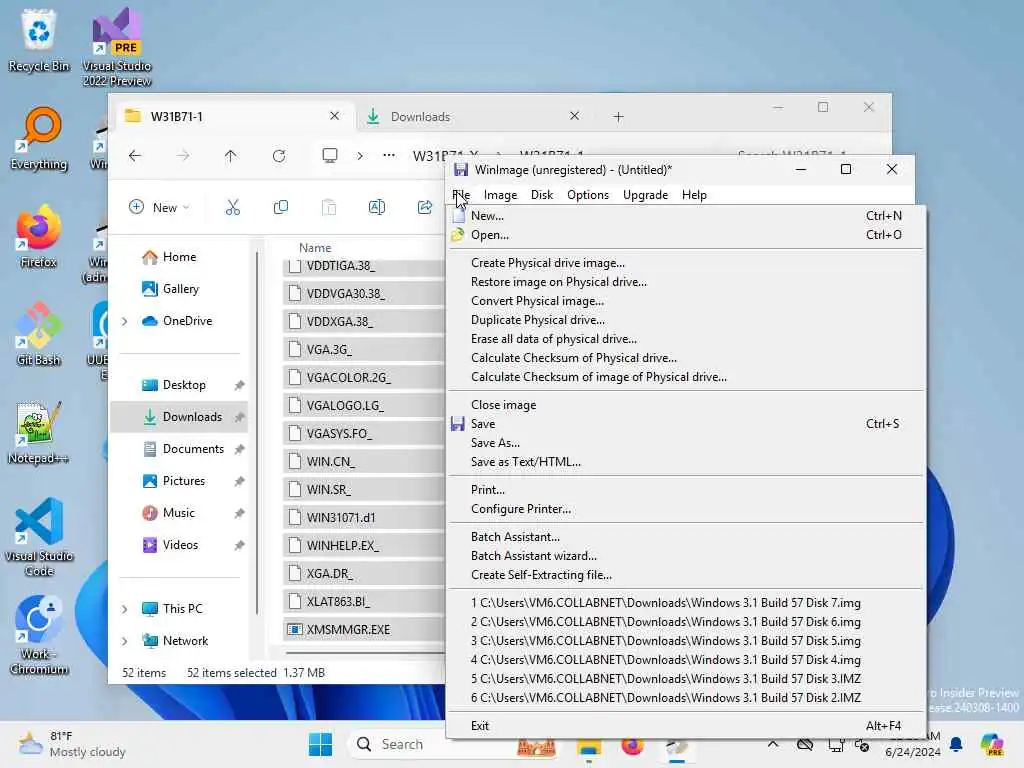This screenshot has height=768, width=1024.
Task: Open Recycle Bin desktop icon
Action: (39, 40)
